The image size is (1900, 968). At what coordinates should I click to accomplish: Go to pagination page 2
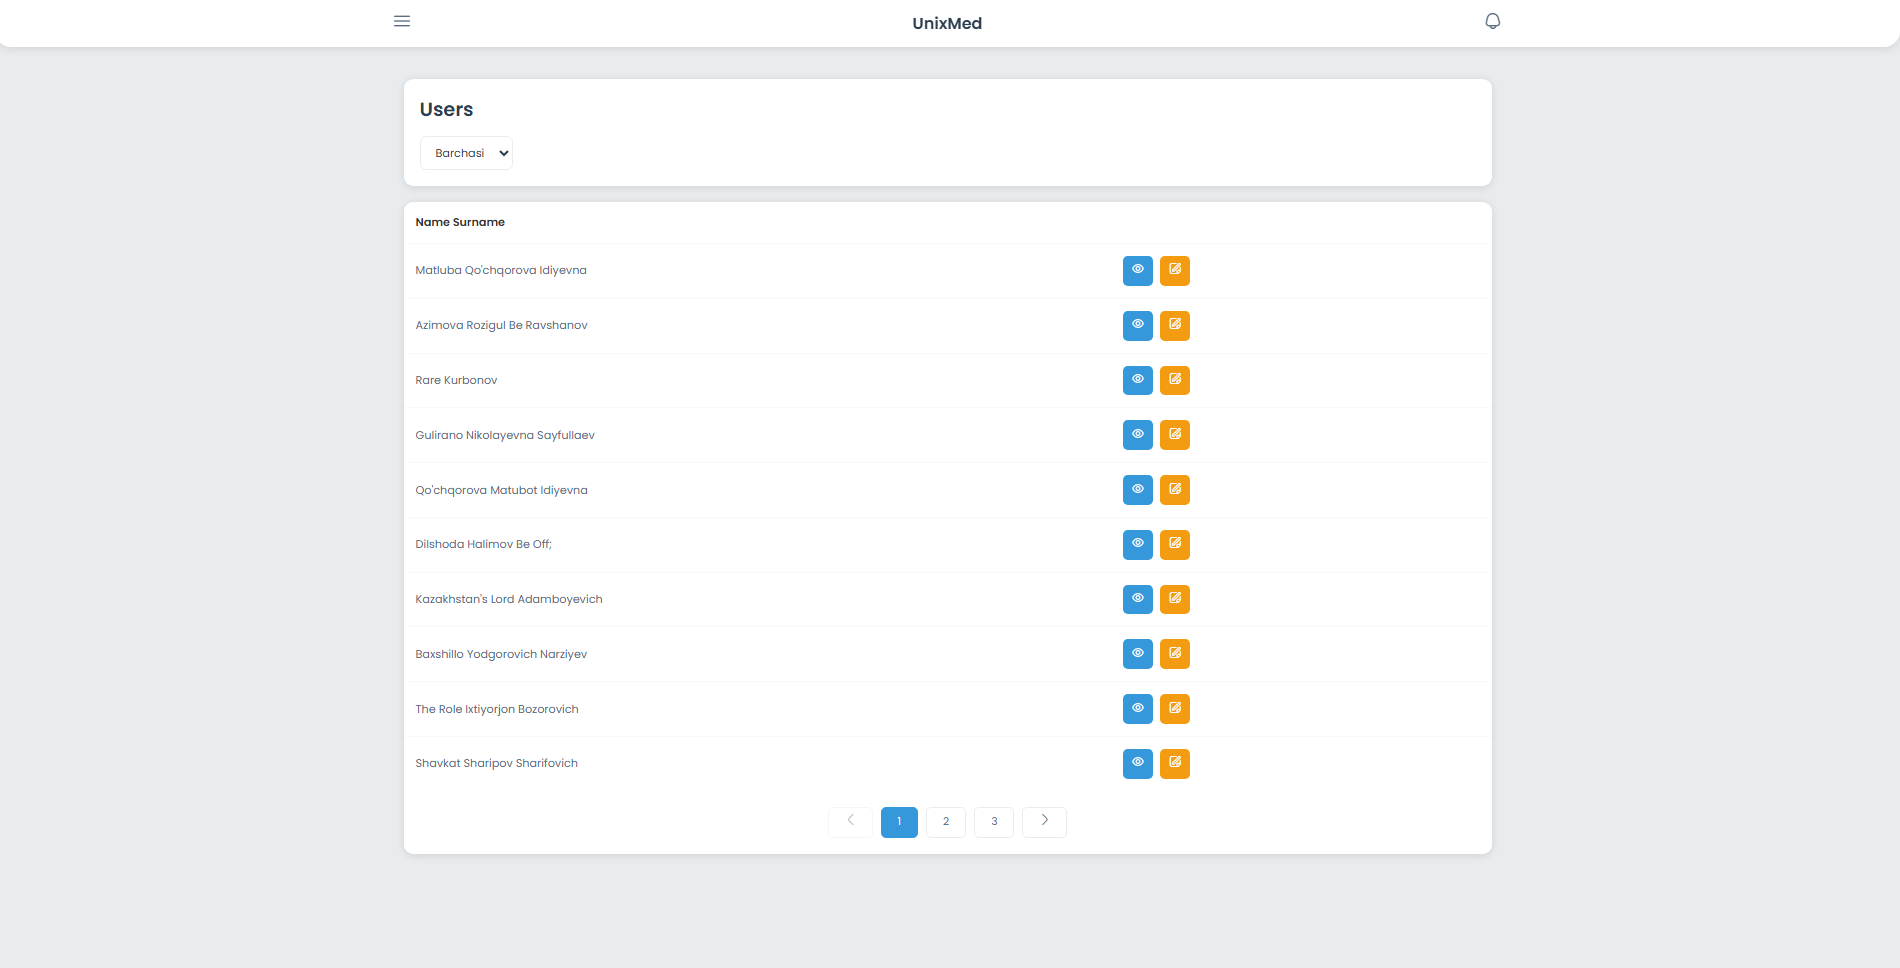pos(945,822)
